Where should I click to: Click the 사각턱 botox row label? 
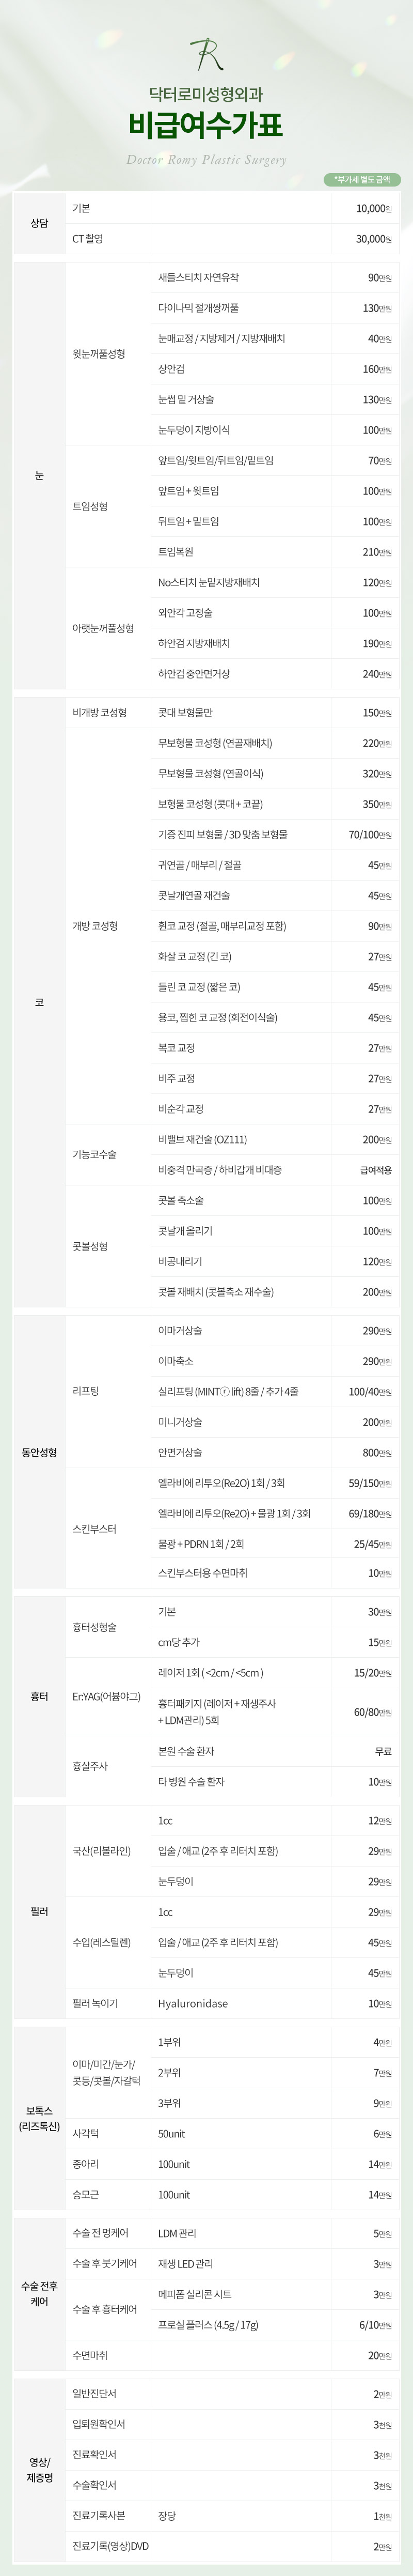[x=85, y=2133]
